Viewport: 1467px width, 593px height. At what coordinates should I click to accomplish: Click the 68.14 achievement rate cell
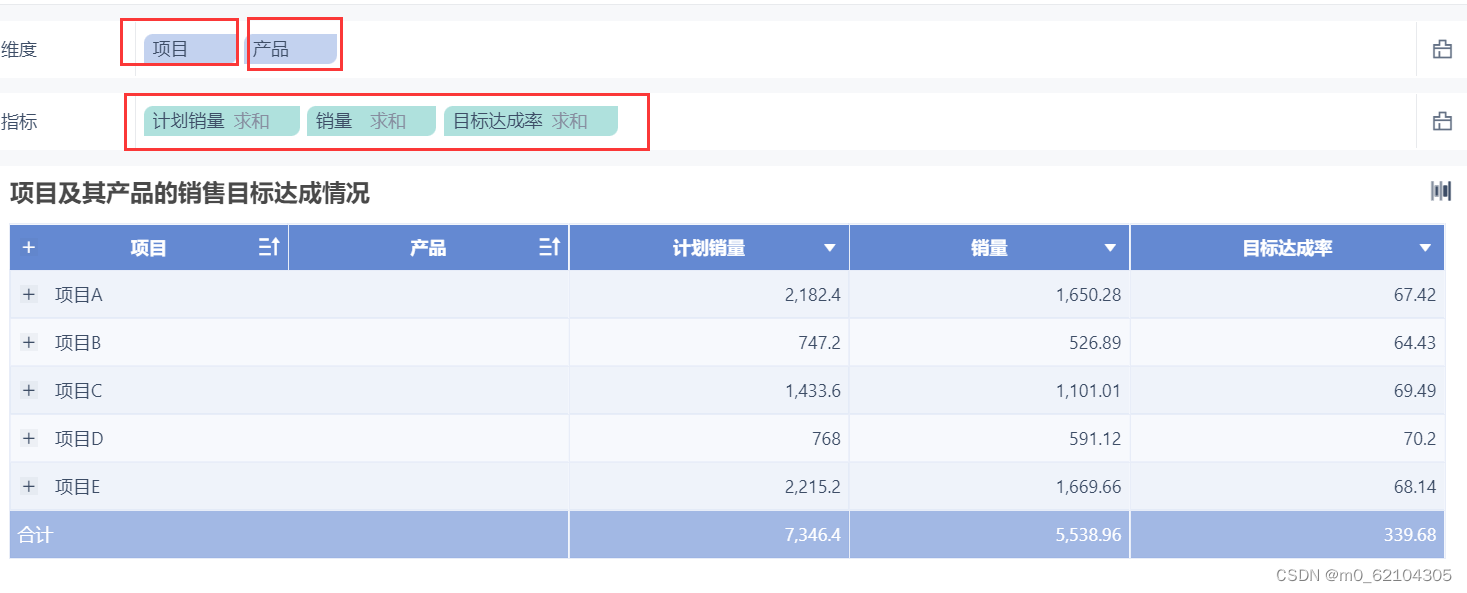[x=1288, y=486]
